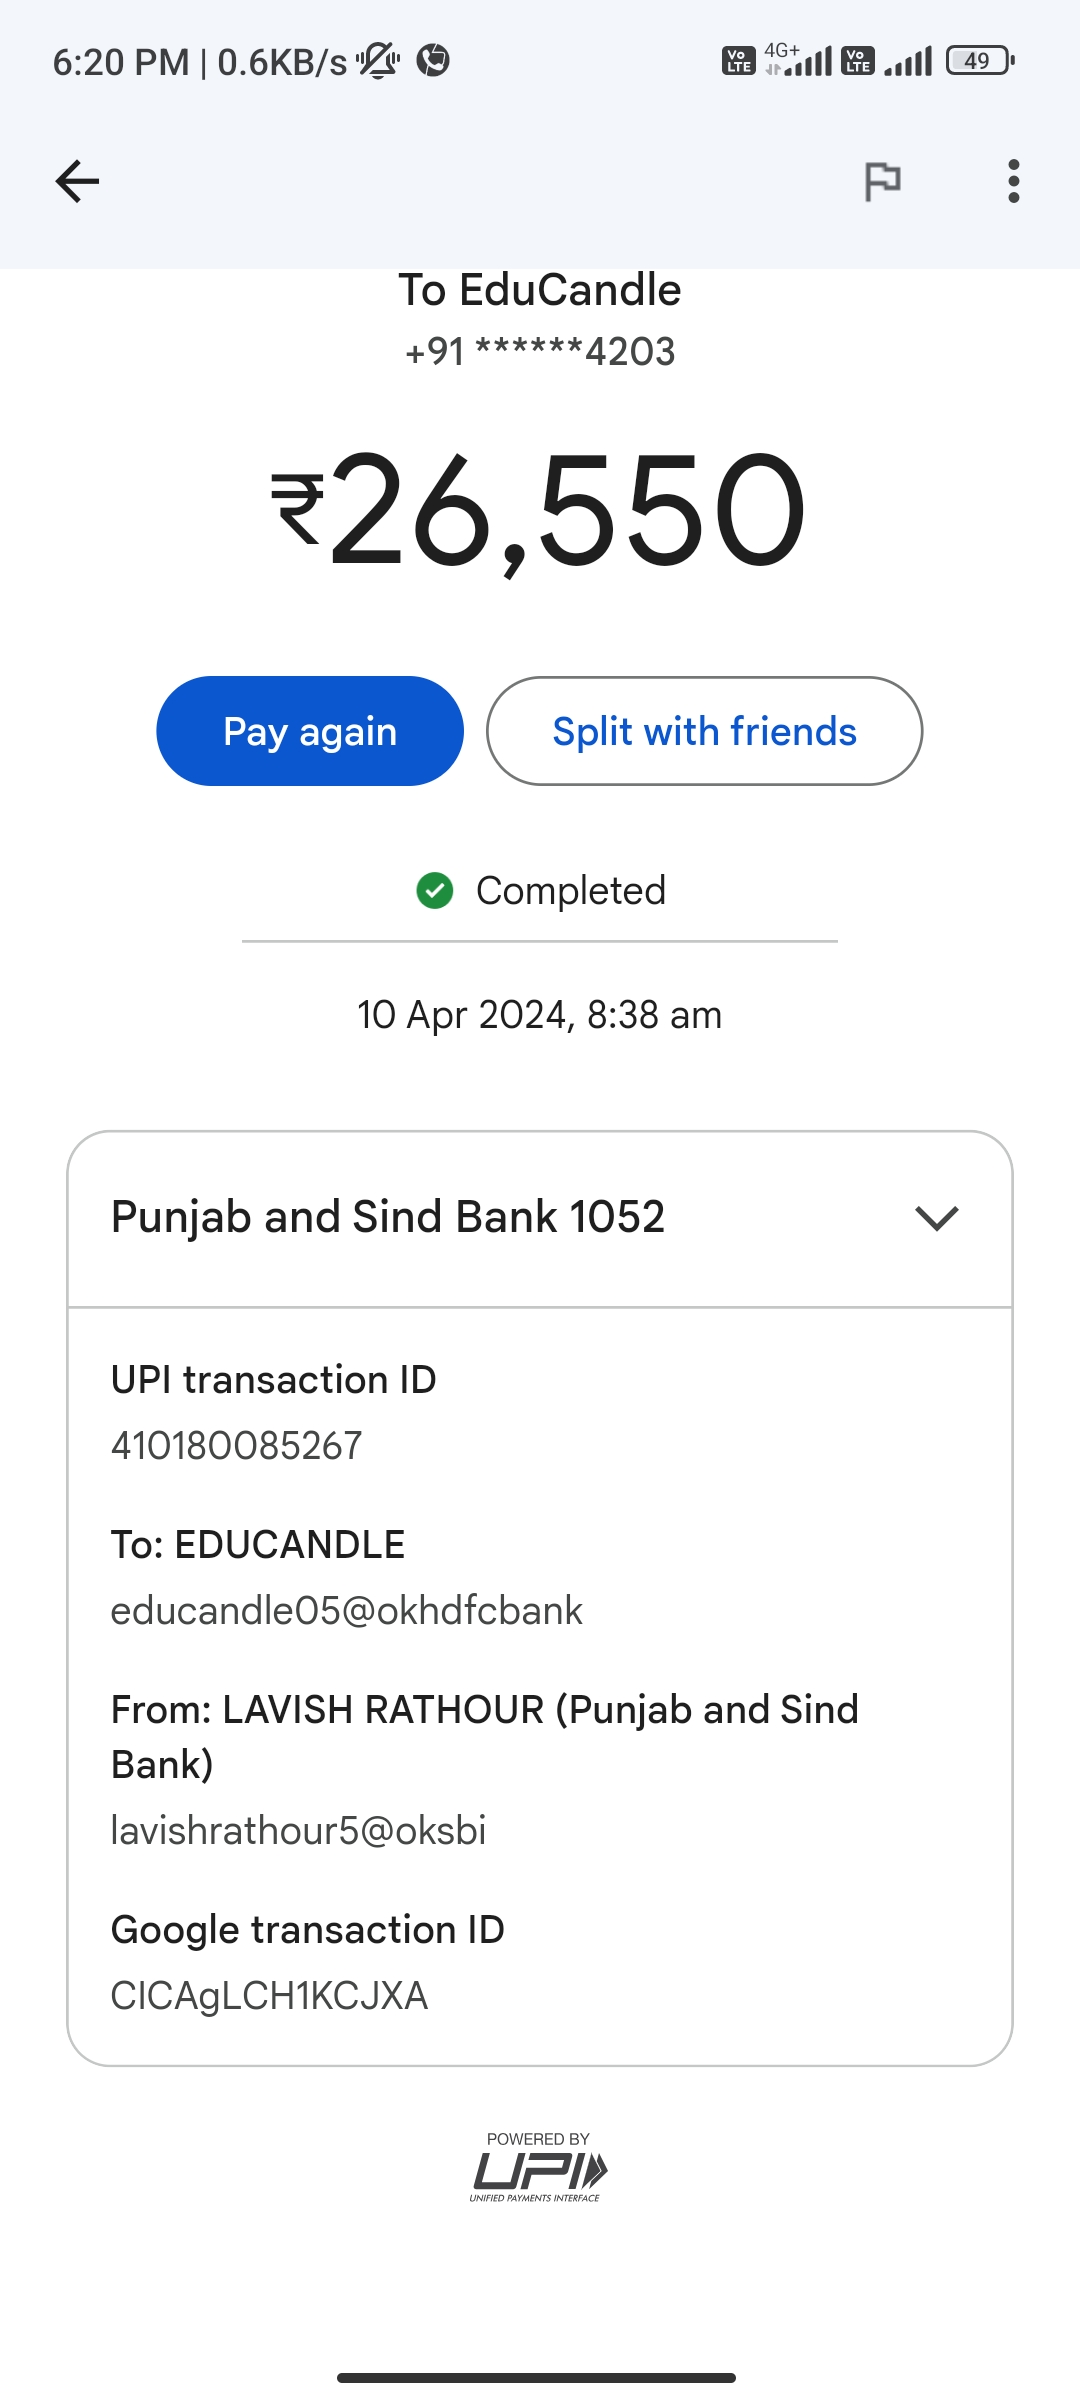Screen dimensions: 1080x2400
Task: Tap Google transaction ID CICAgLCH1KCJXA
Action: 269,1996
